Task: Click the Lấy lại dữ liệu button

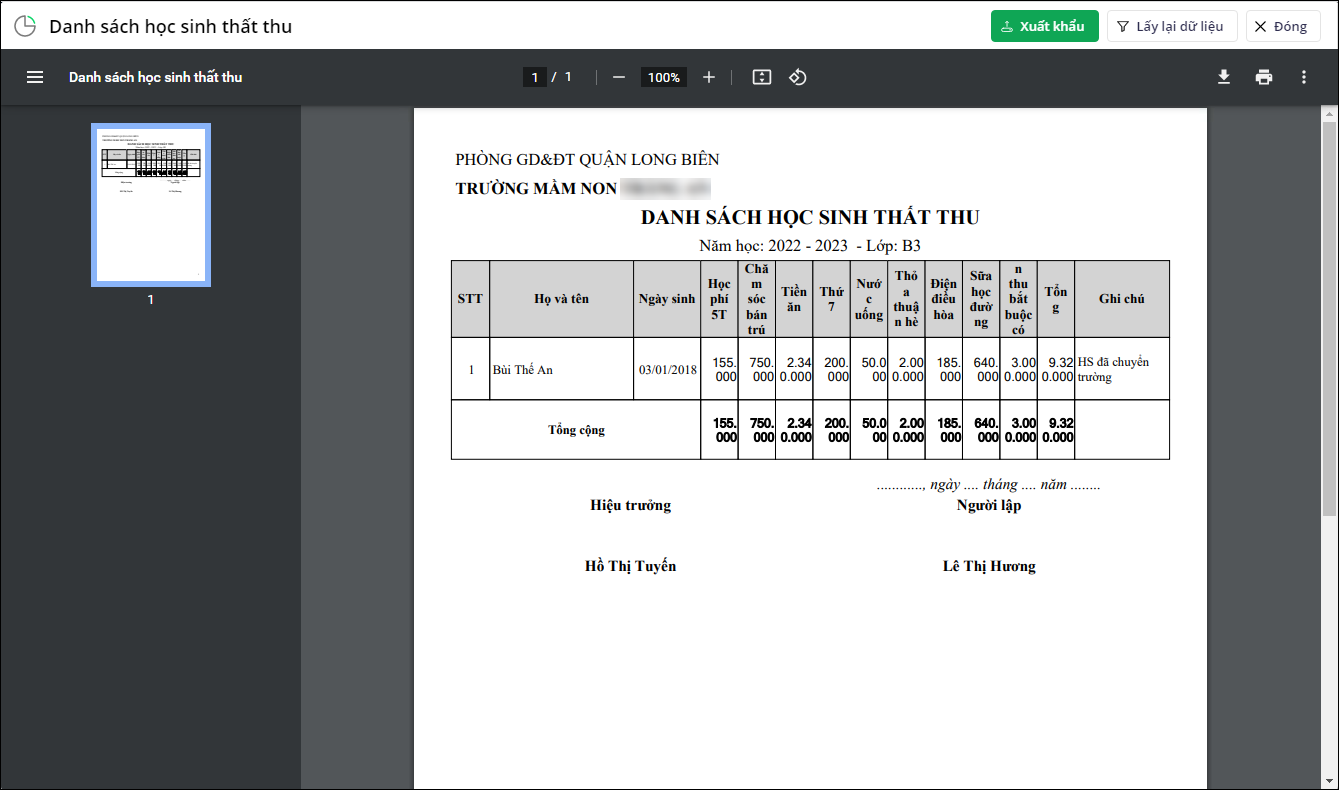Action: coord(1172,26)
